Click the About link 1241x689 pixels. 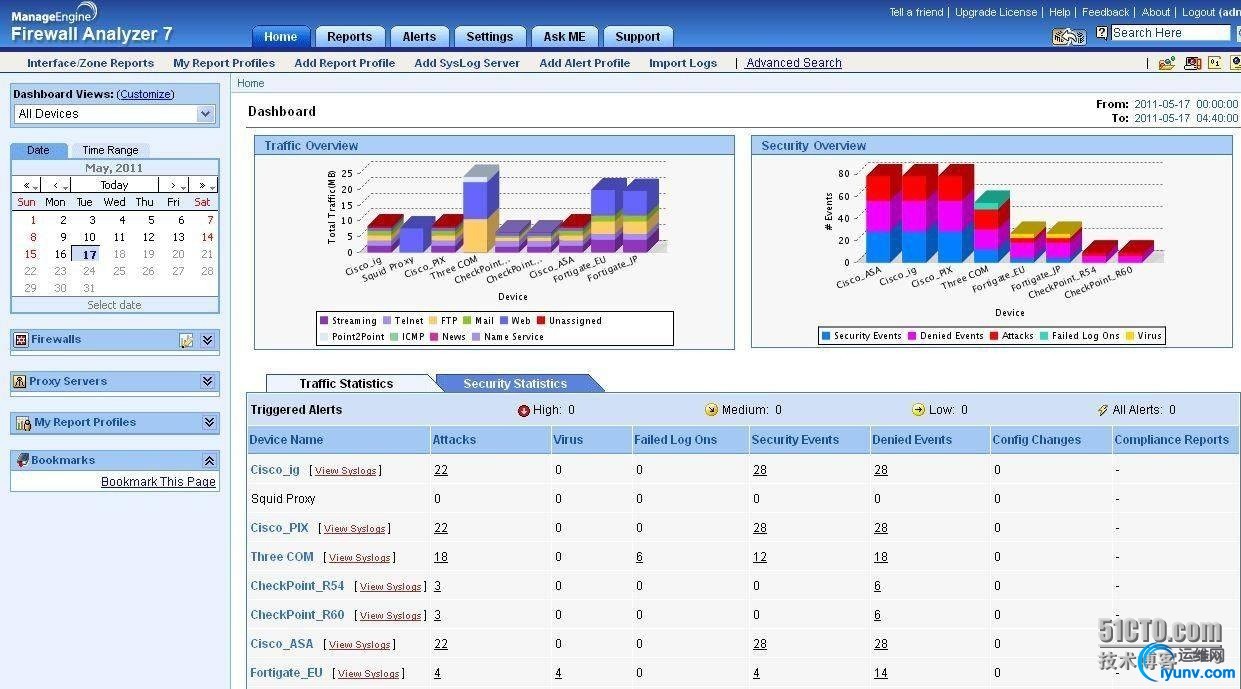pyautogui.click(x=1156, y=12)
